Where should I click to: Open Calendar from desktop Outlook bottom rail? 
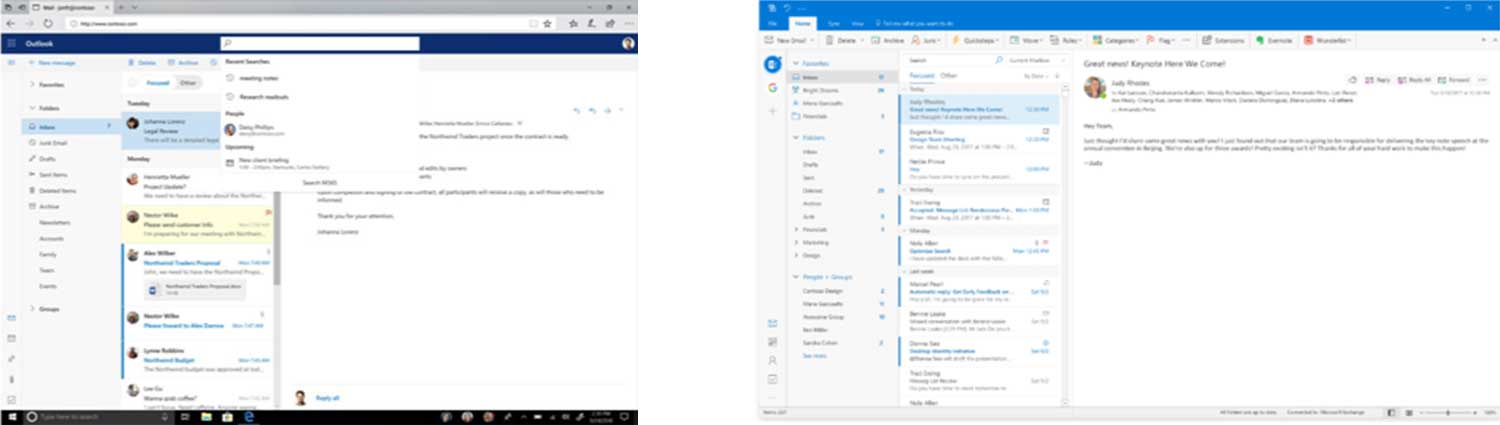(x=772, y=341)
